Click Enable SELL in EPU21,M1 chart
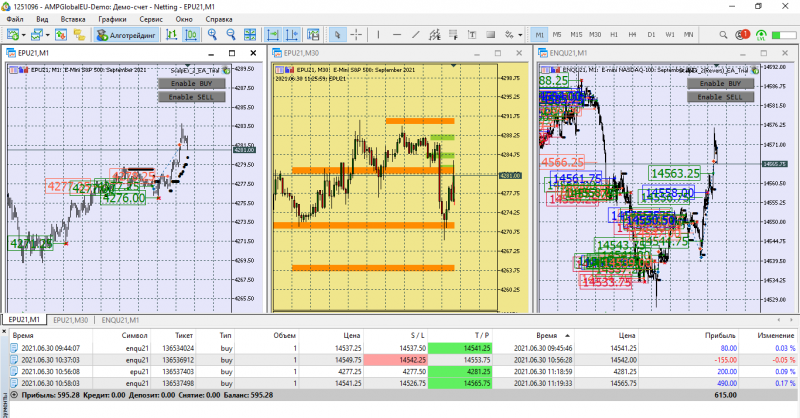800x418 pixels. pyautogui.click(x=191, y=96)
